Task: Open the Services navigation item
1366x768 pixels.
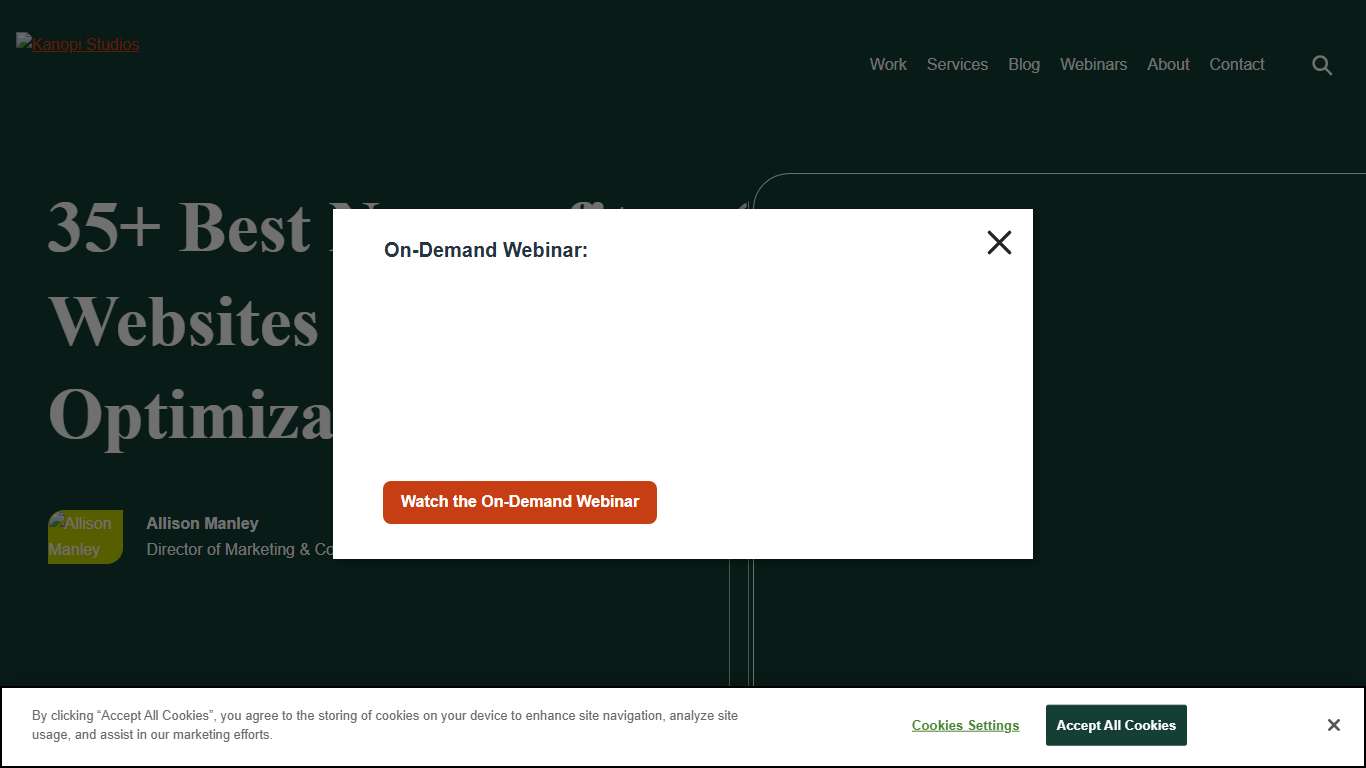Action: (x=957, y=64)
